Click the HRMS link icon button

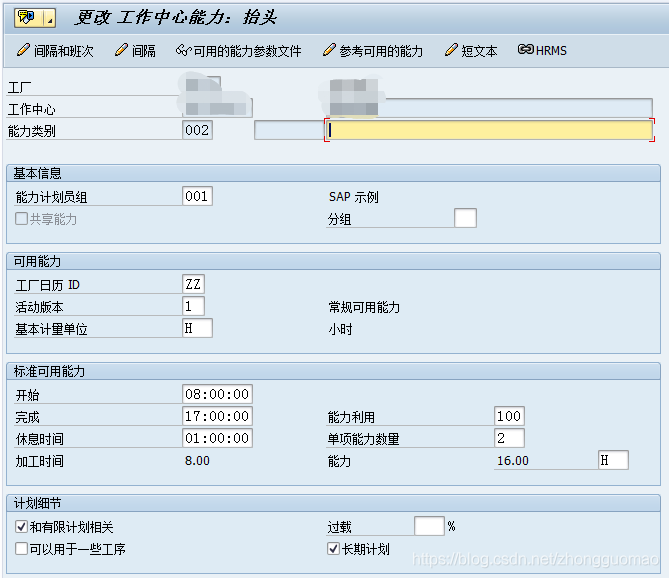tap(542, 50)
